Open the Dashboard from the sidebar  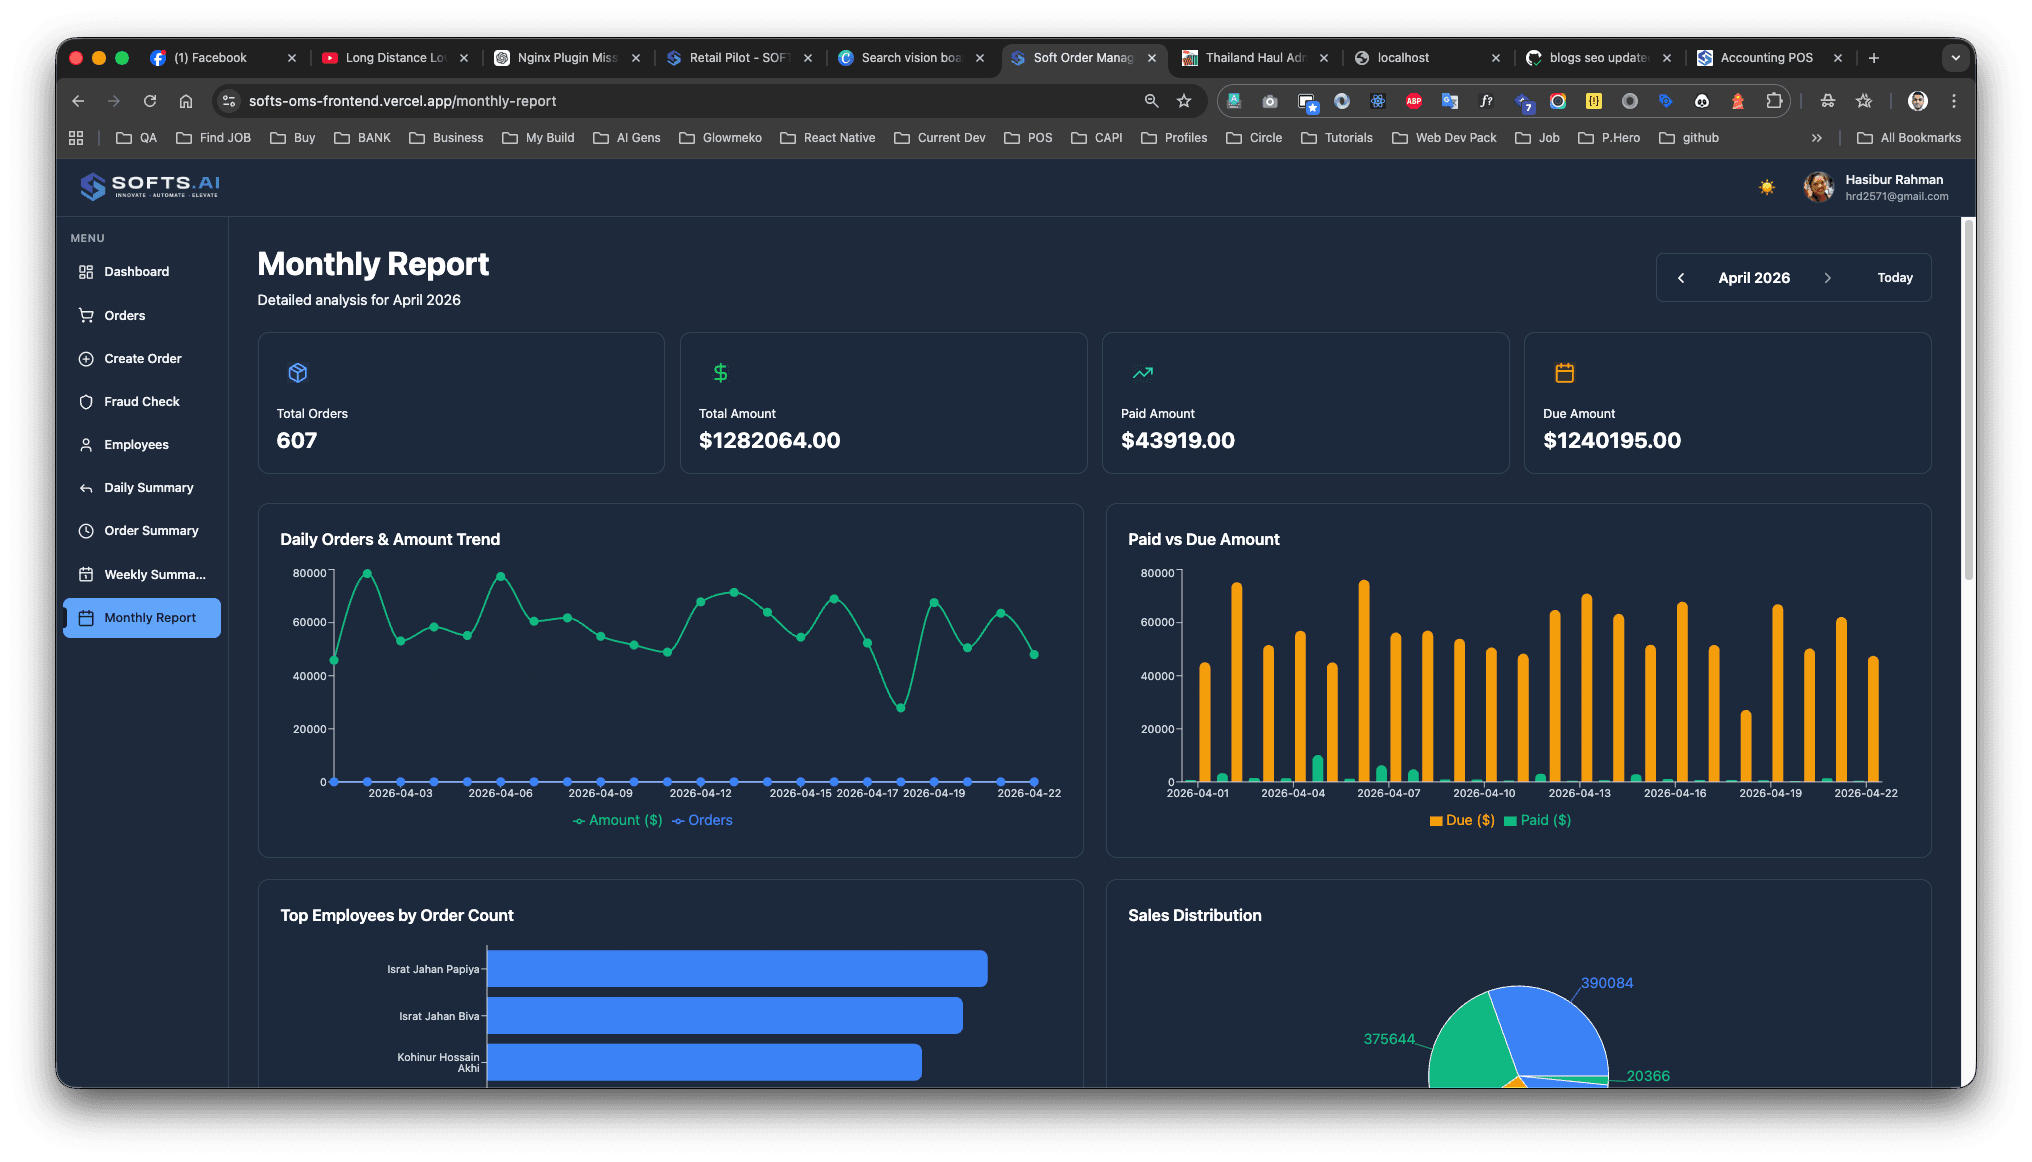[x=136, y=271]
